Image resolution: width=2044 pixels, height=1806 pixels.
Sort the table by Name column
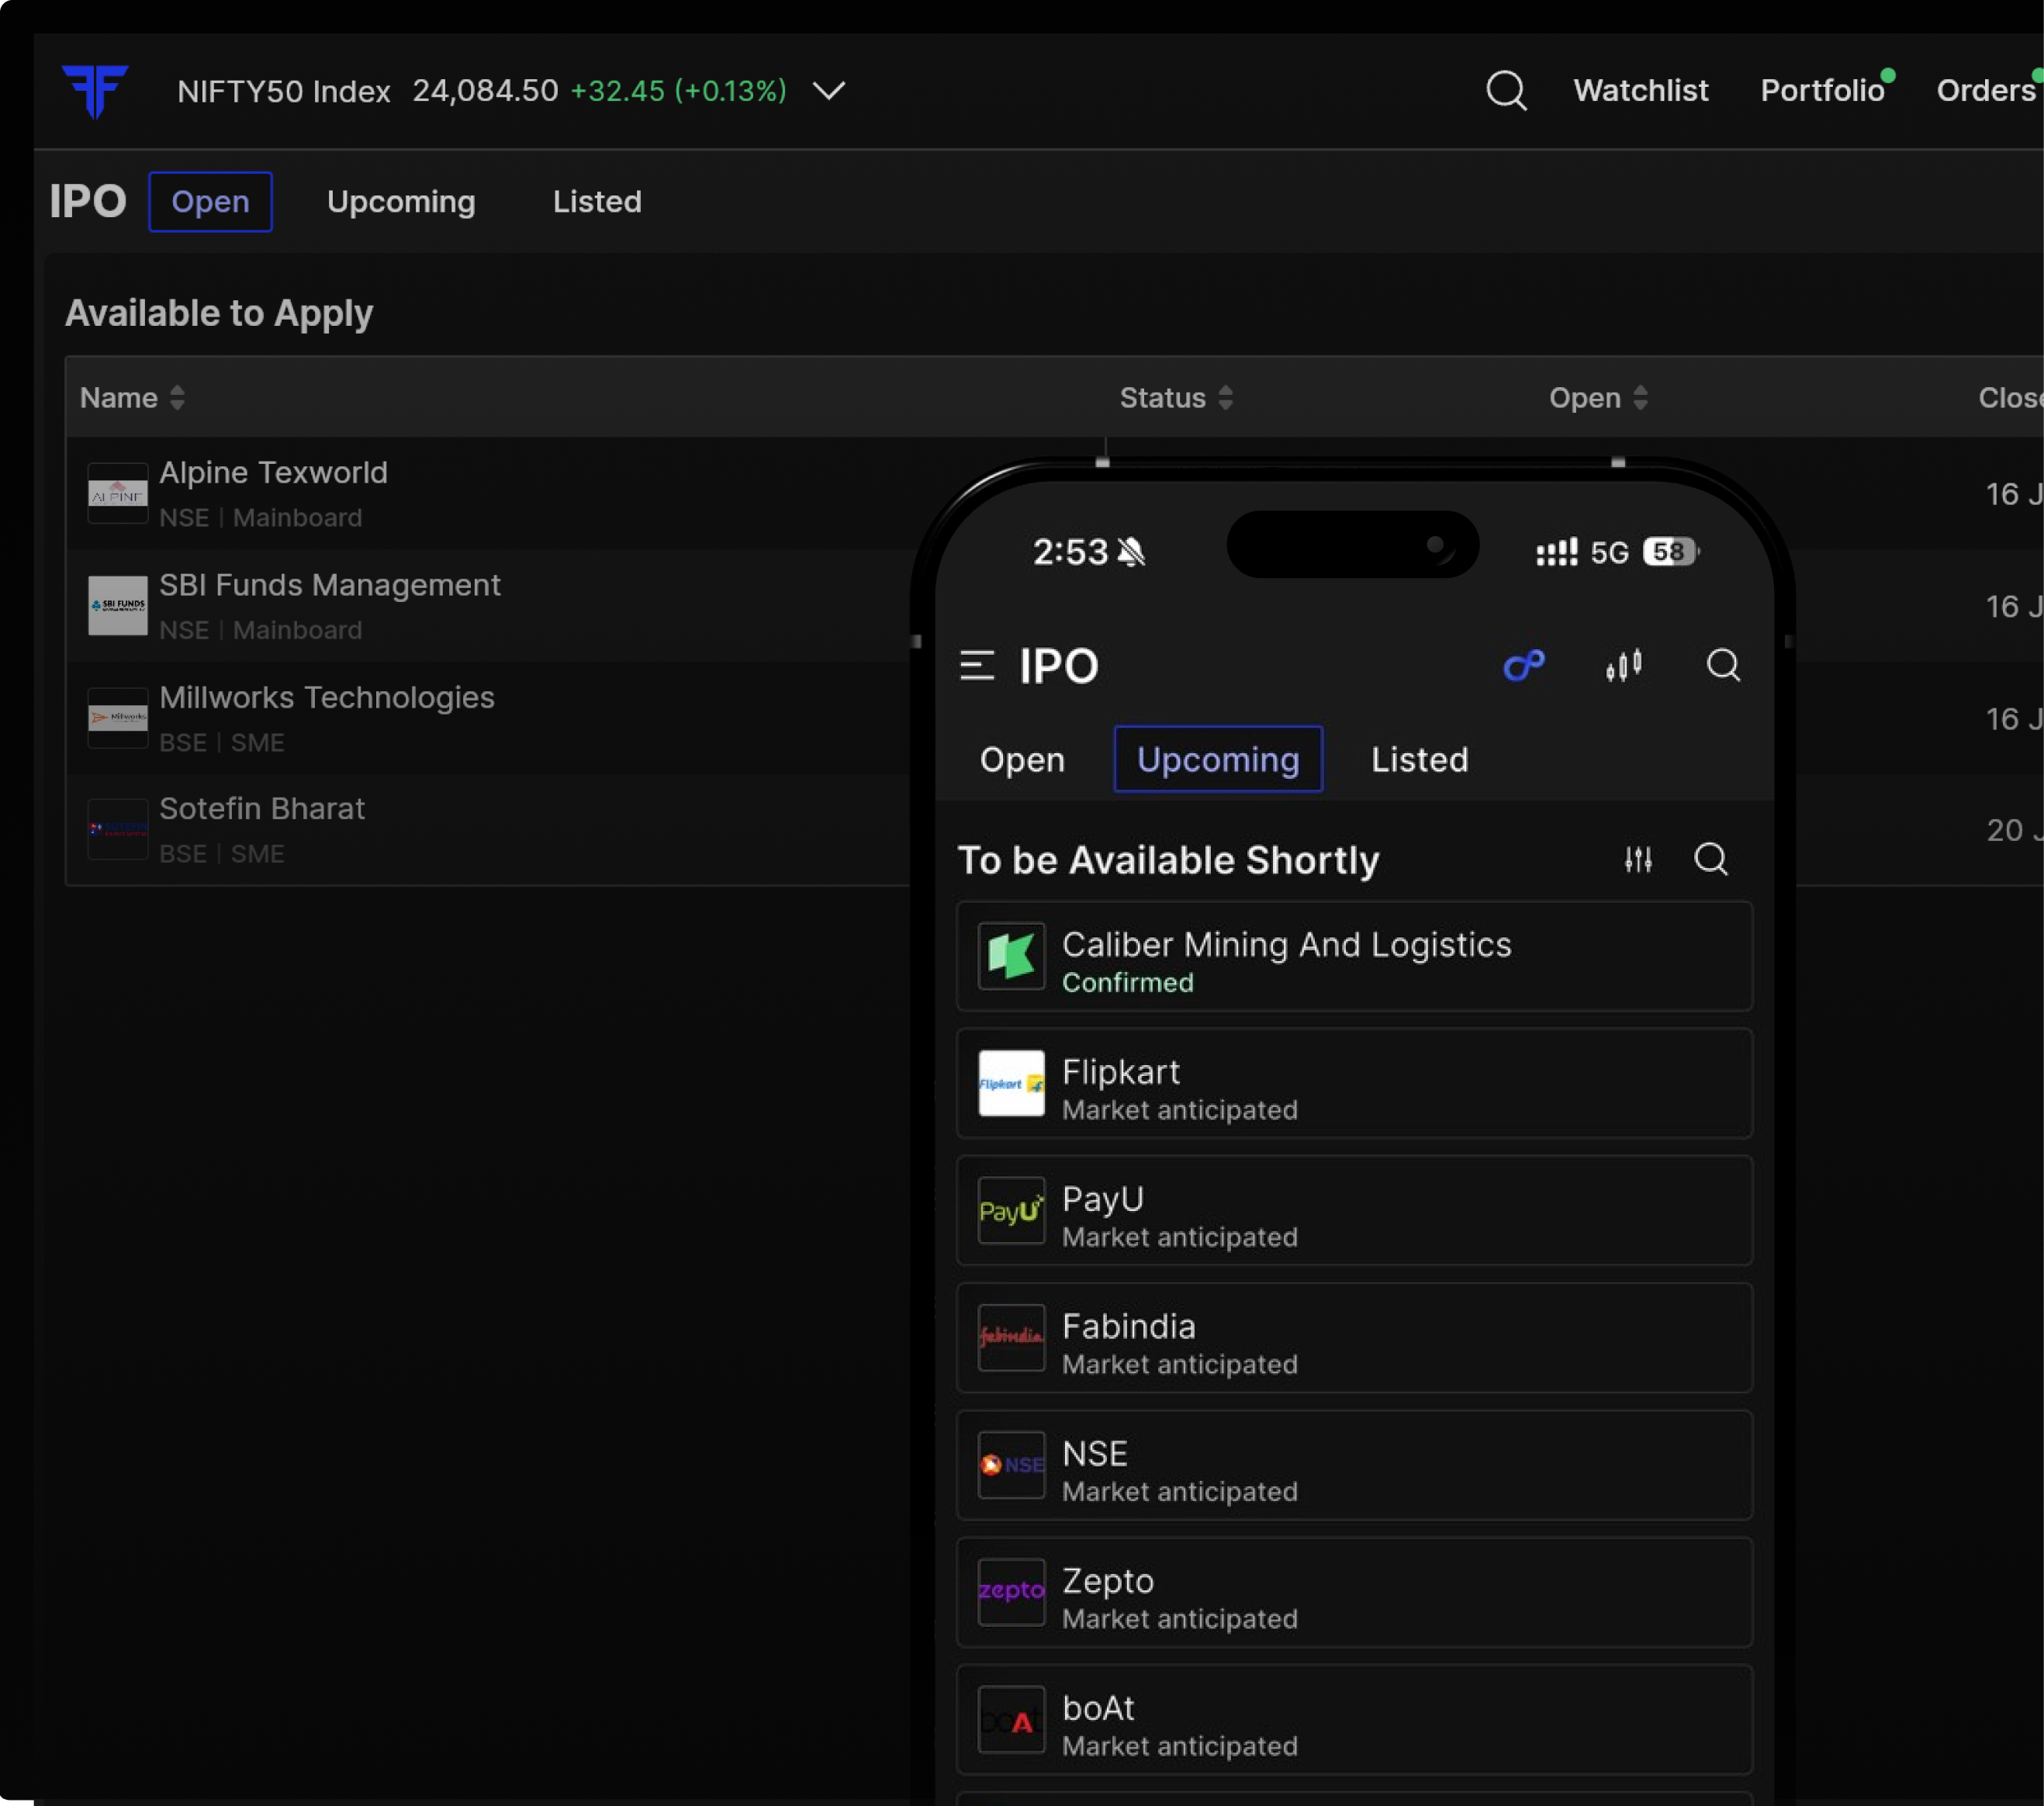pyautogui.click(x=132, y=398)
